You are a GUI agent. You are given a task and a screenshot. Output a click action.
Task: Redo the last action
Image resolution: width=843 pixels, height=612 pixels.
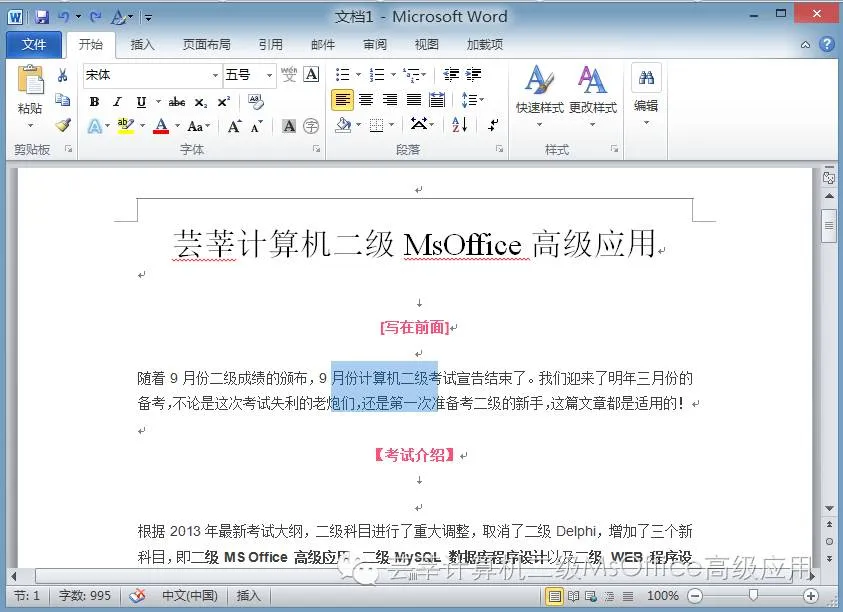tap(96, 17)
